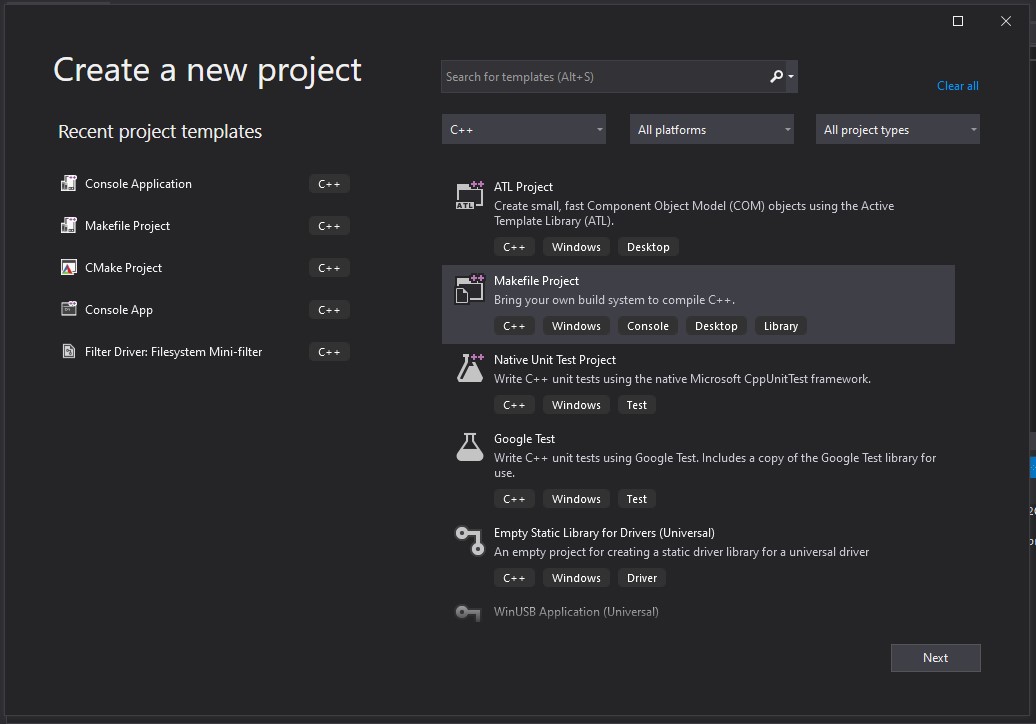Click the Clear all link
This screenshot has height=724, width=1036.
(957, 86)
